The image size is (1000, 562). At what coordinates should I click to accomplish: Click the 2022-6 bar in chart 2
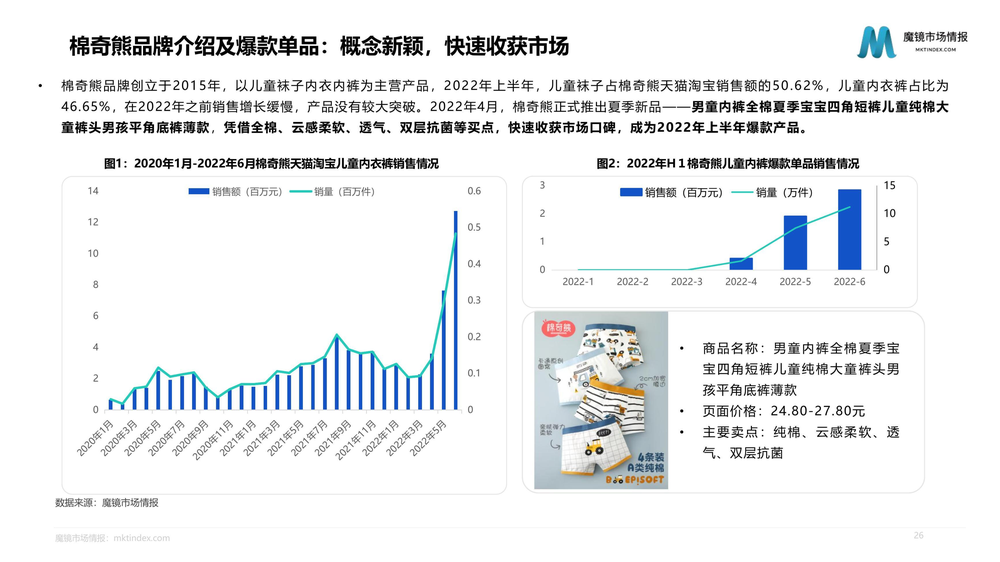coord(849,229)
